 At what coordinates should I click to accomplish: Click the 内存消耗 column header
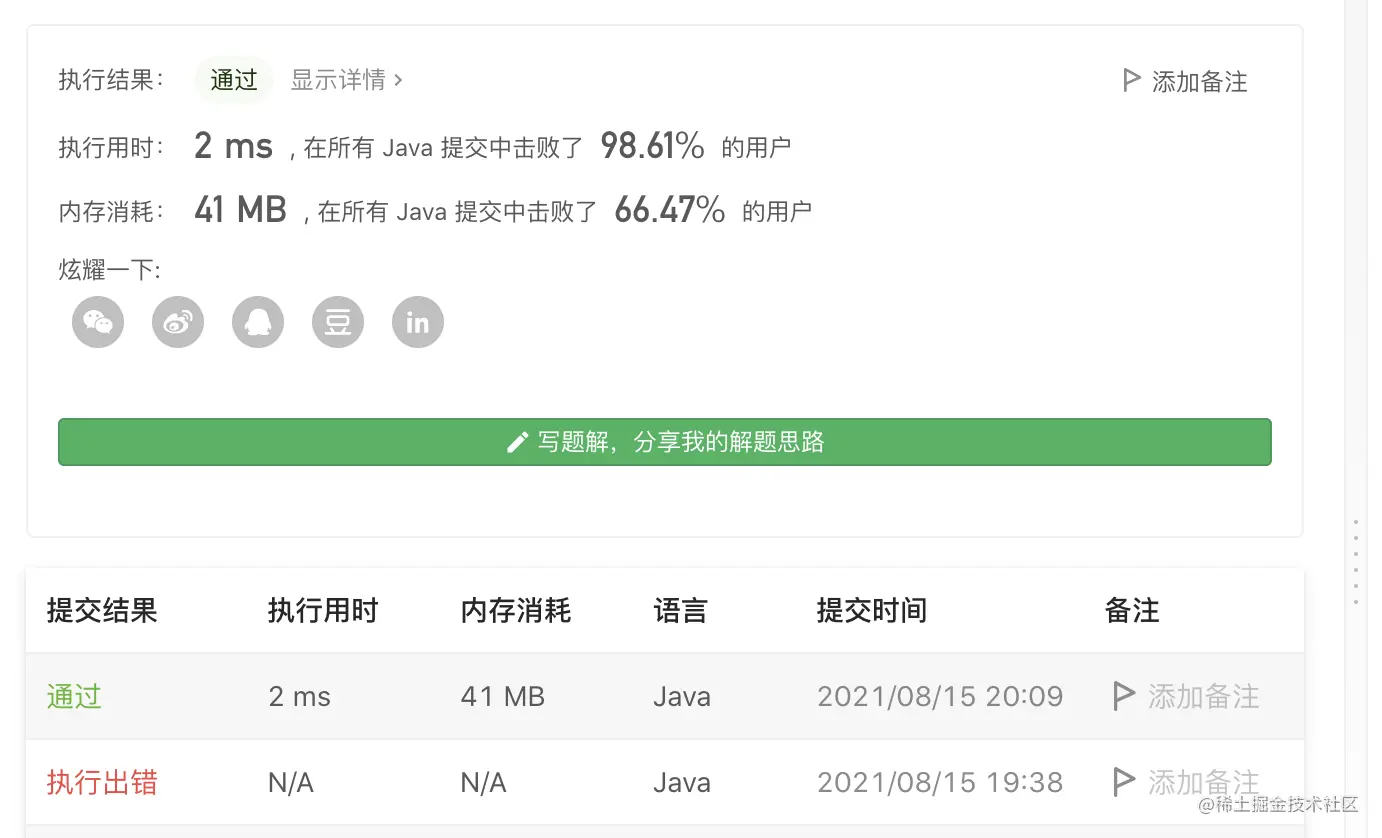tap(516, 611)
